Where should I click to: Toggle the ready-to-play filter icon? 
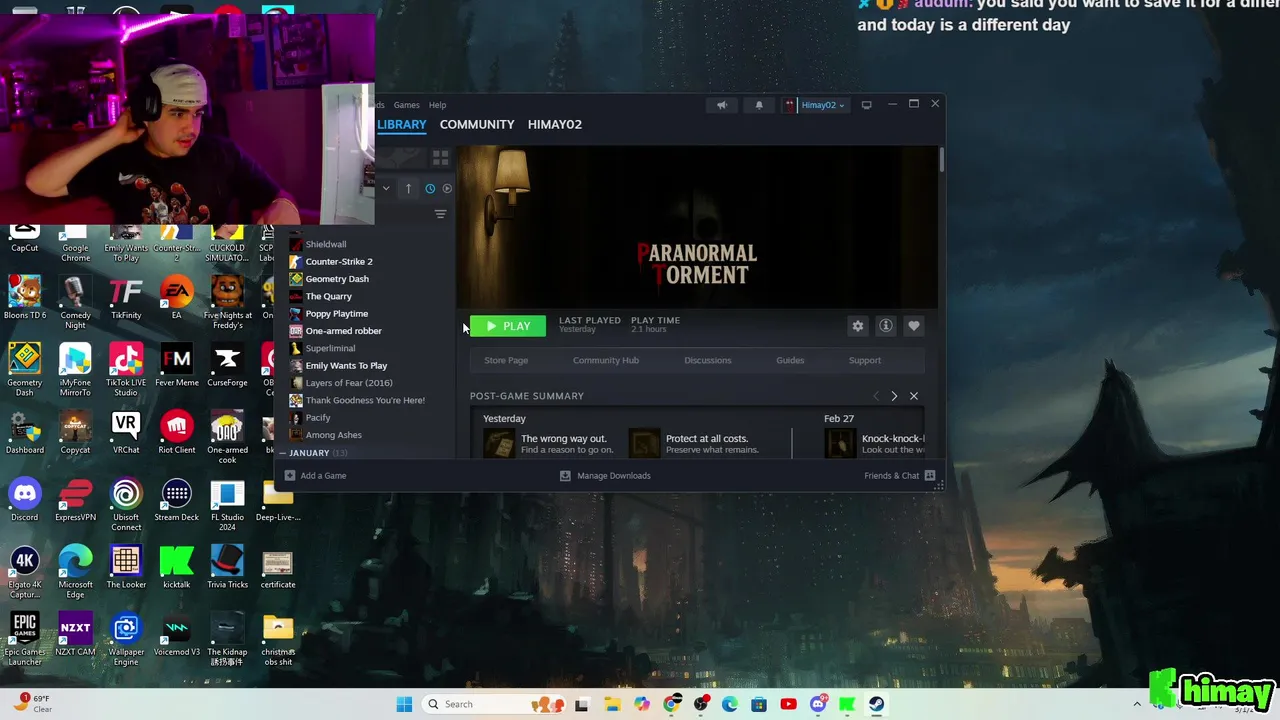(x=447, y=188)
